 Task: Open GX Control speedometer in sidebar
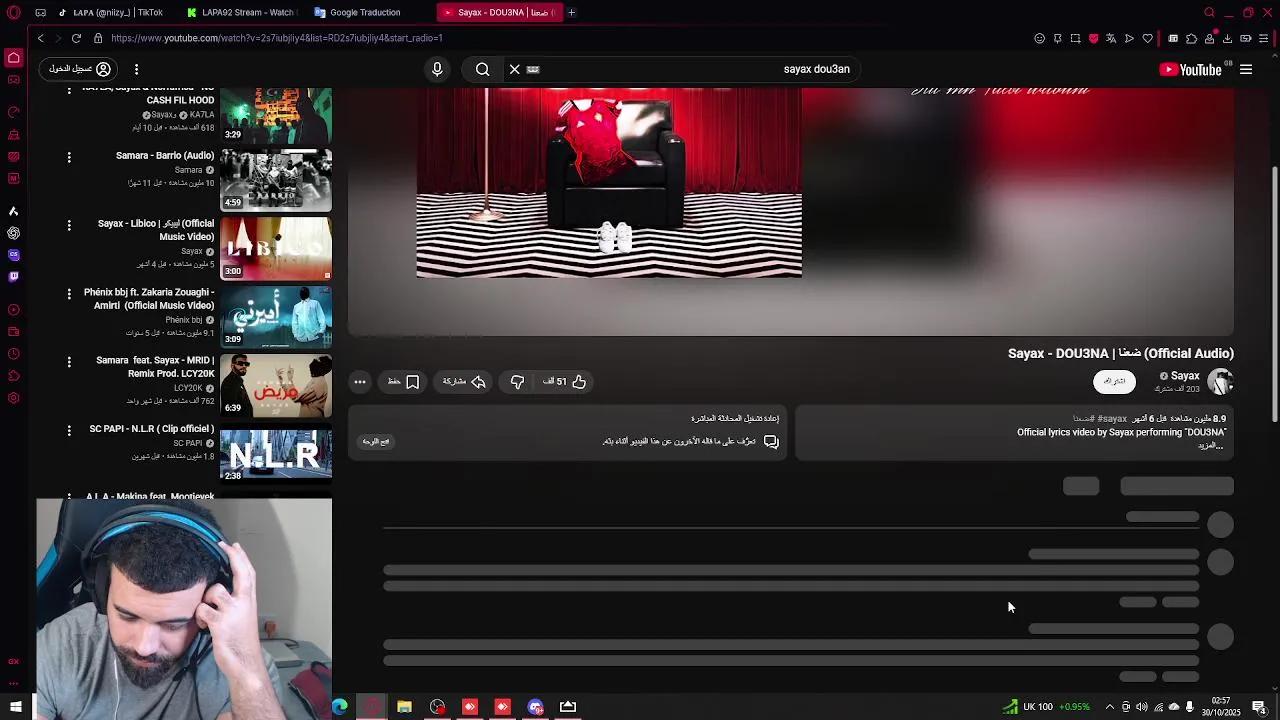click(x=13, y=112)
